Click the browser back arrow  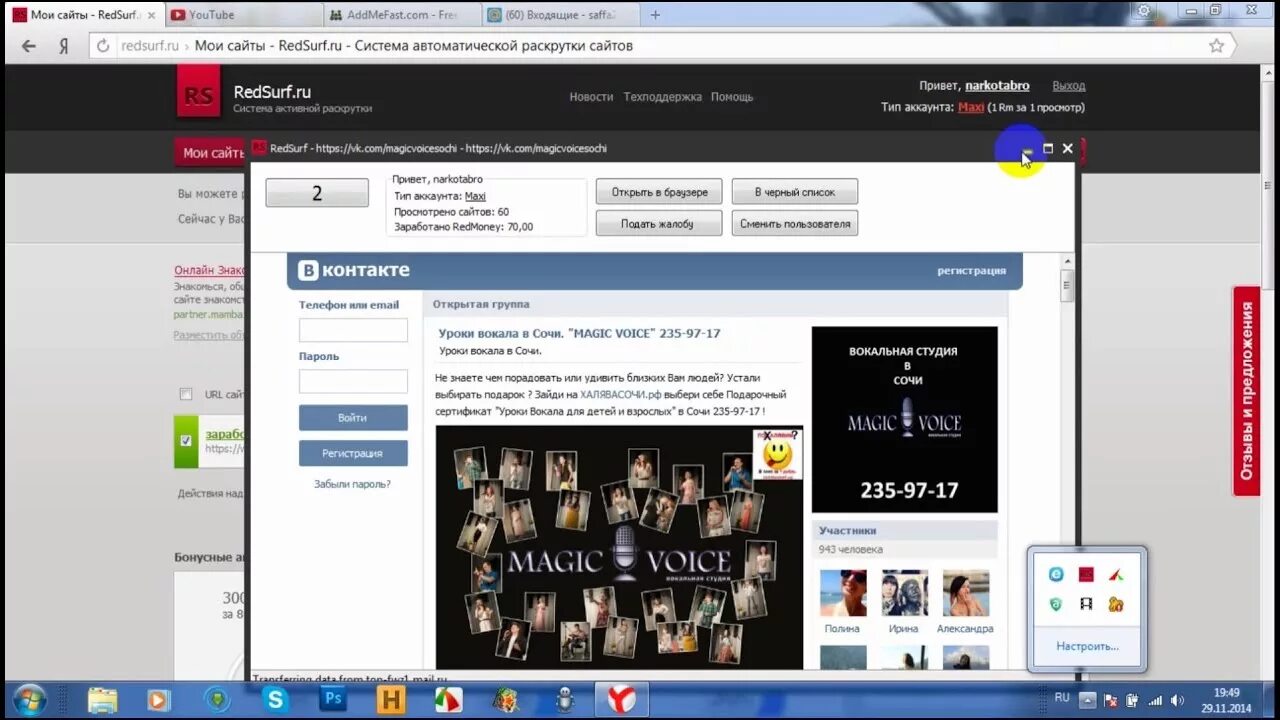(x=28, y=46)
